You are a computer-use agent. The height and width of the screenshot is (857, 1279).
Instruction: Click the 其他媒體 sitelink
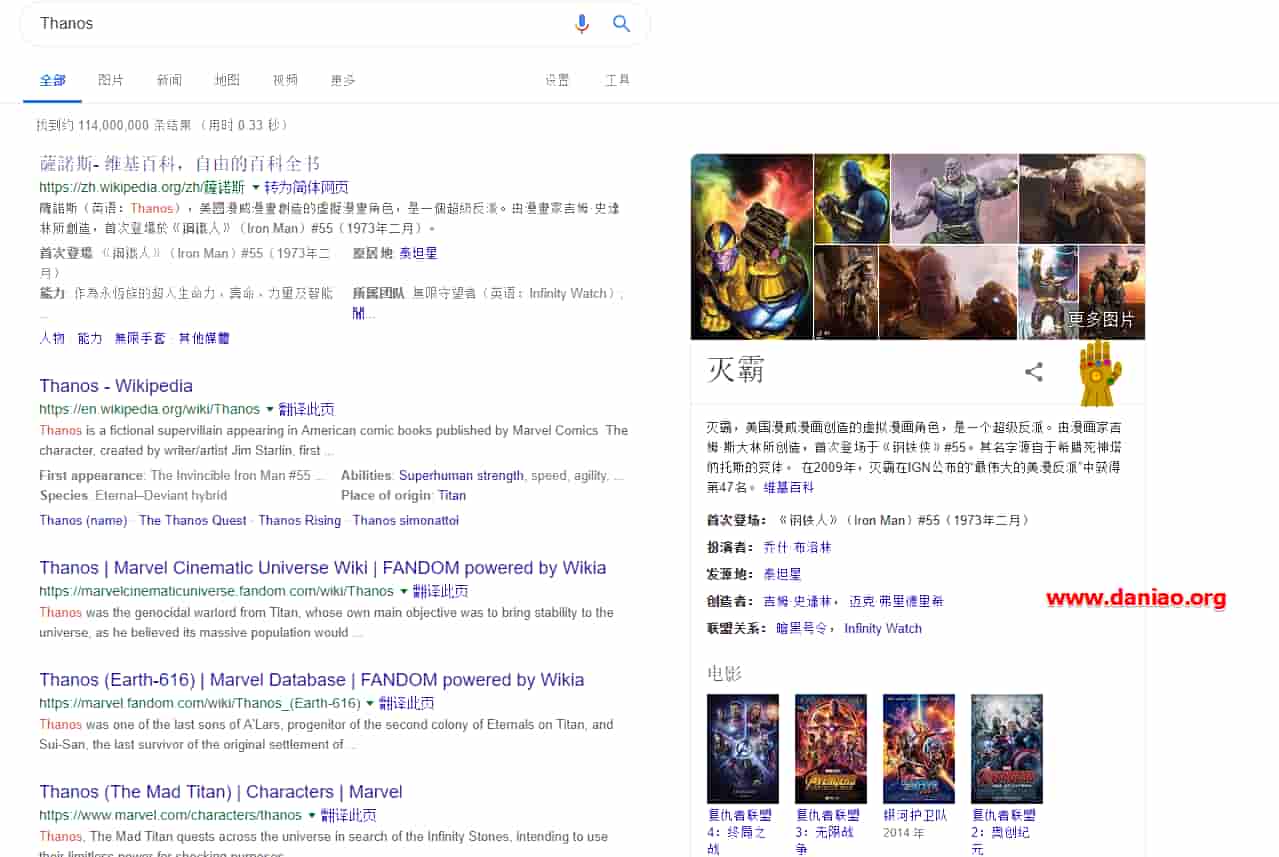point(204,338)
